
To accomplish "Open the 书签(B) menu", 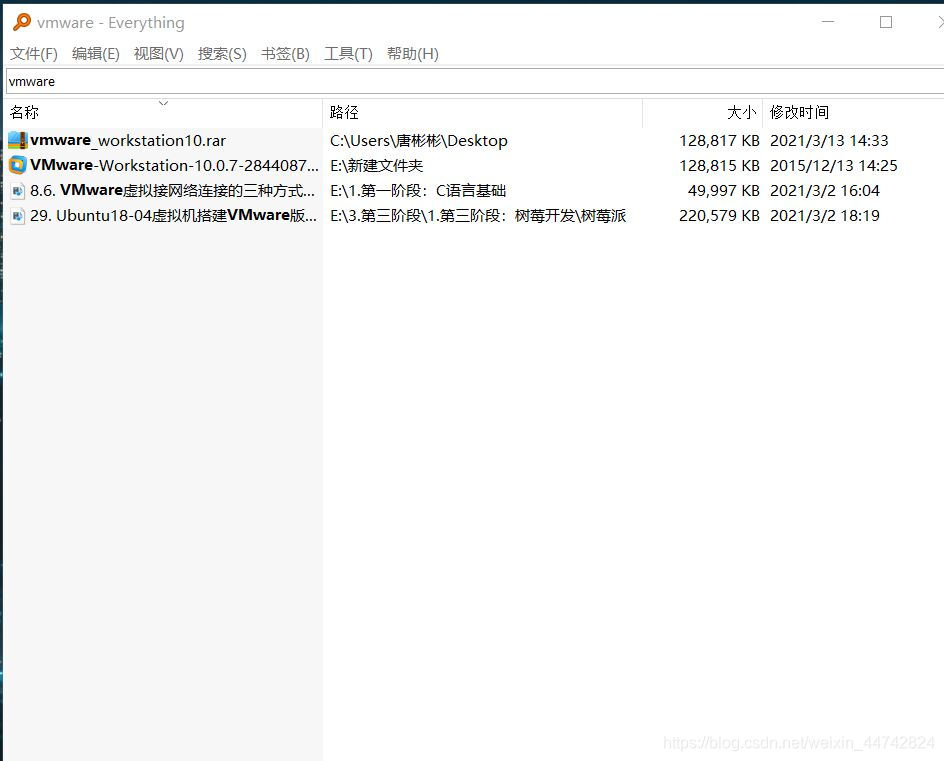I will pyautogui.click(x=285, y=54).
